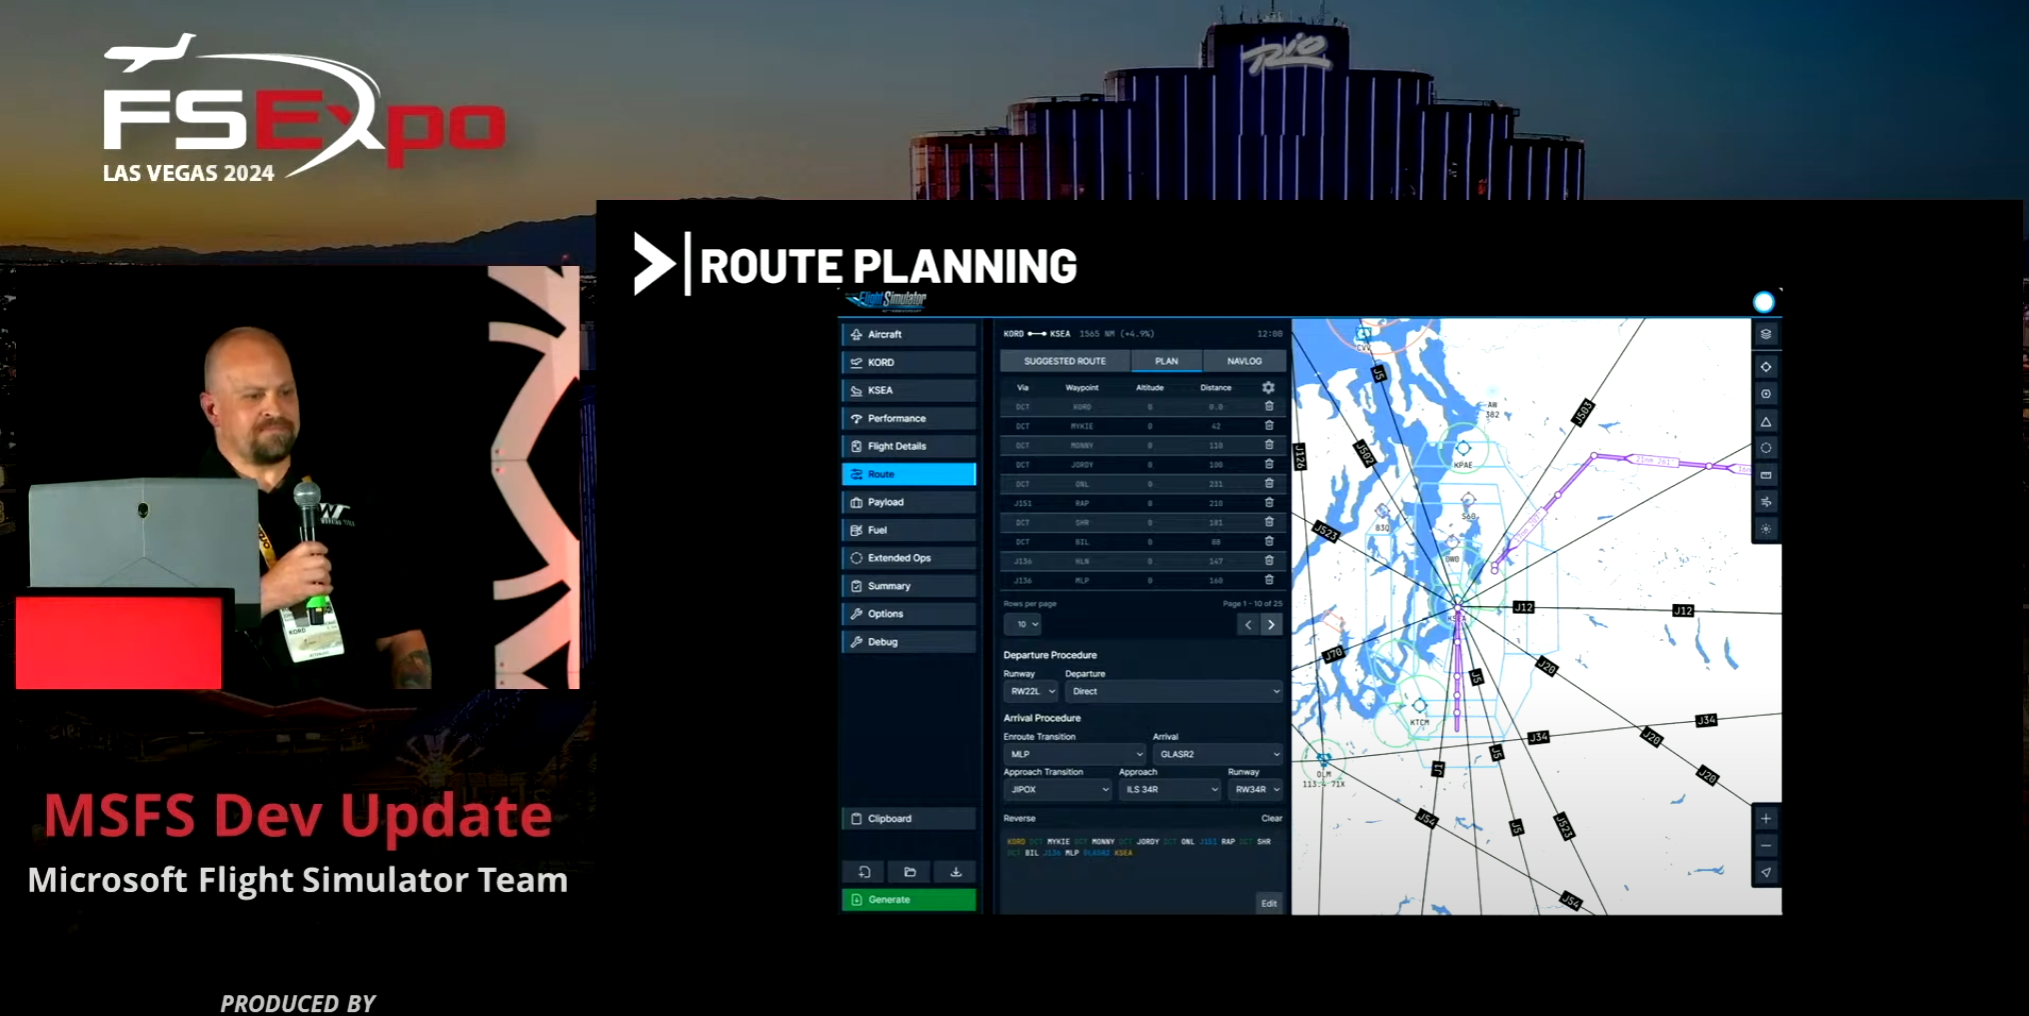Viewport: 2029px width, 1016px height.
Task: Click the OLM VOR symbol on map
Action: [1323, 760]
